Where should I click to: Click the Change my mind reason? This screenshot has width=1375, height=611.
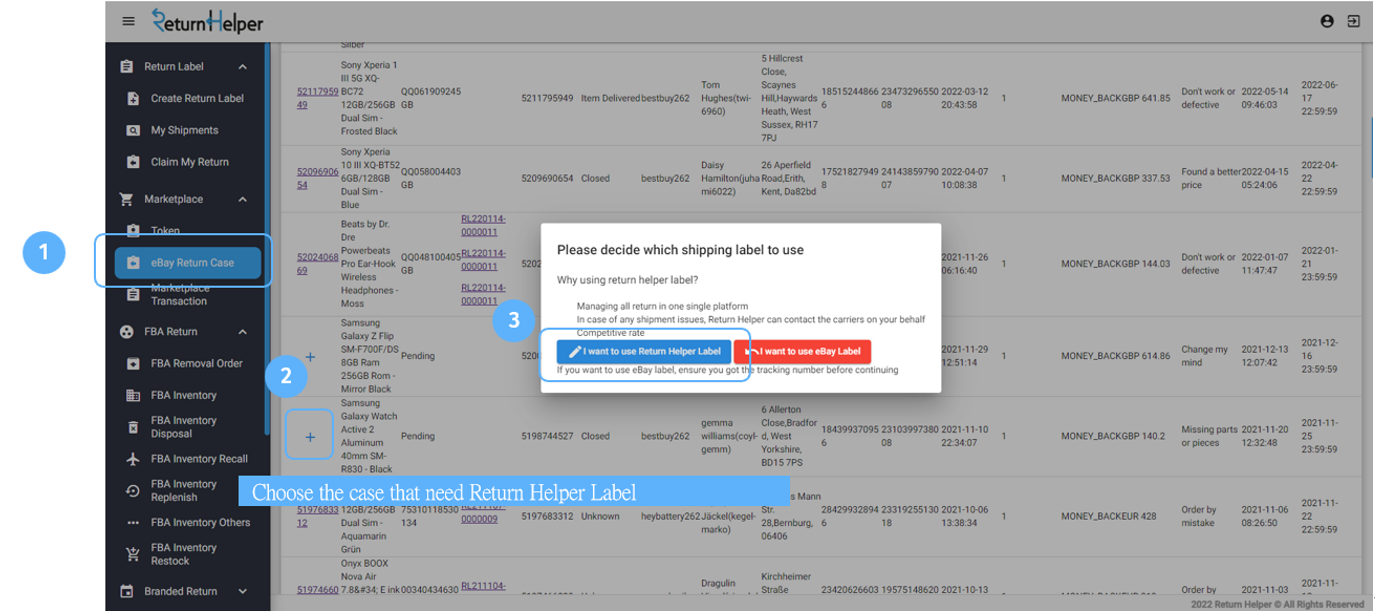1205,356
